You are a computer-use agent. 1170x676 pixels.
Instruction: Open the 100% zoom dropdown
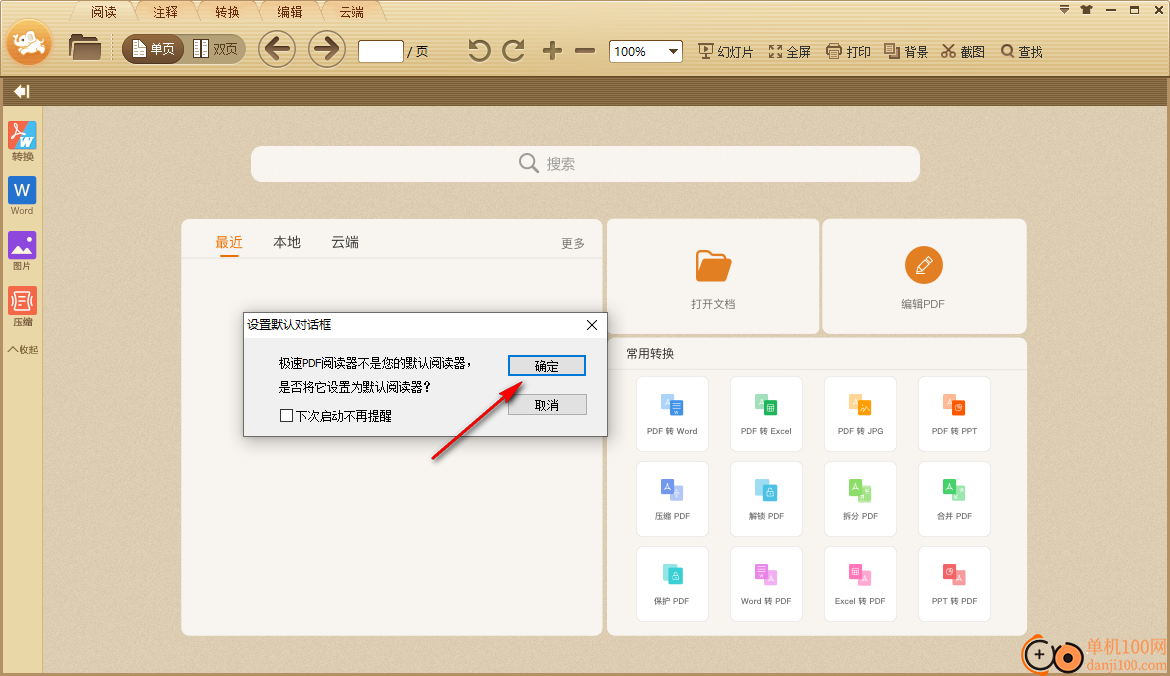645,51
